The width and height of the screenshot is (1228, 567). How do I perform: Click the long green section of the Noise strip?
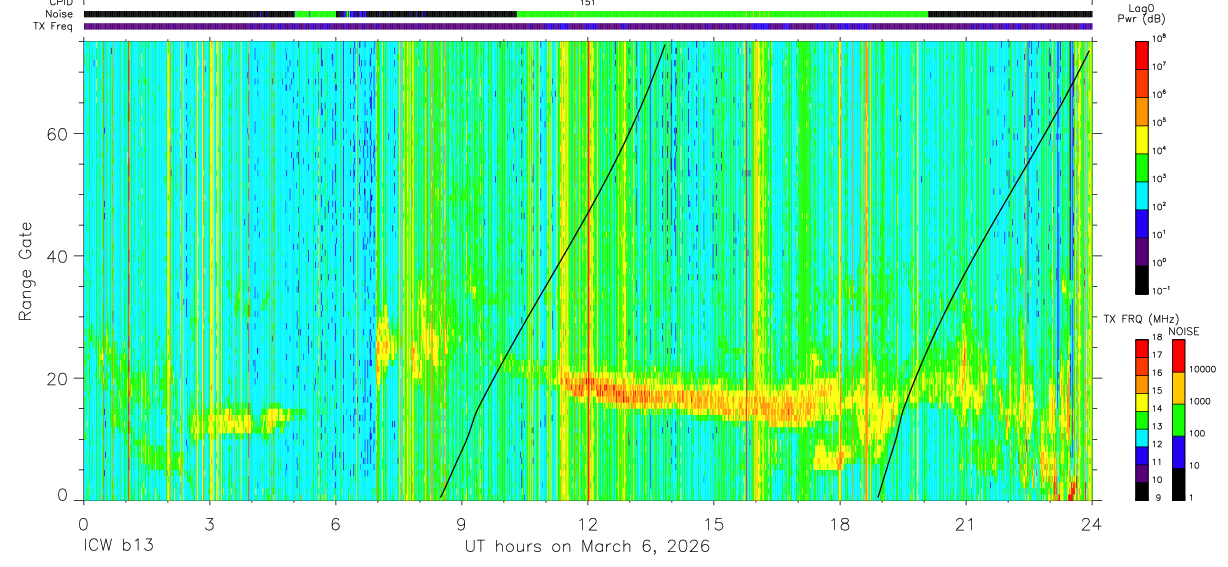point(722,14)
